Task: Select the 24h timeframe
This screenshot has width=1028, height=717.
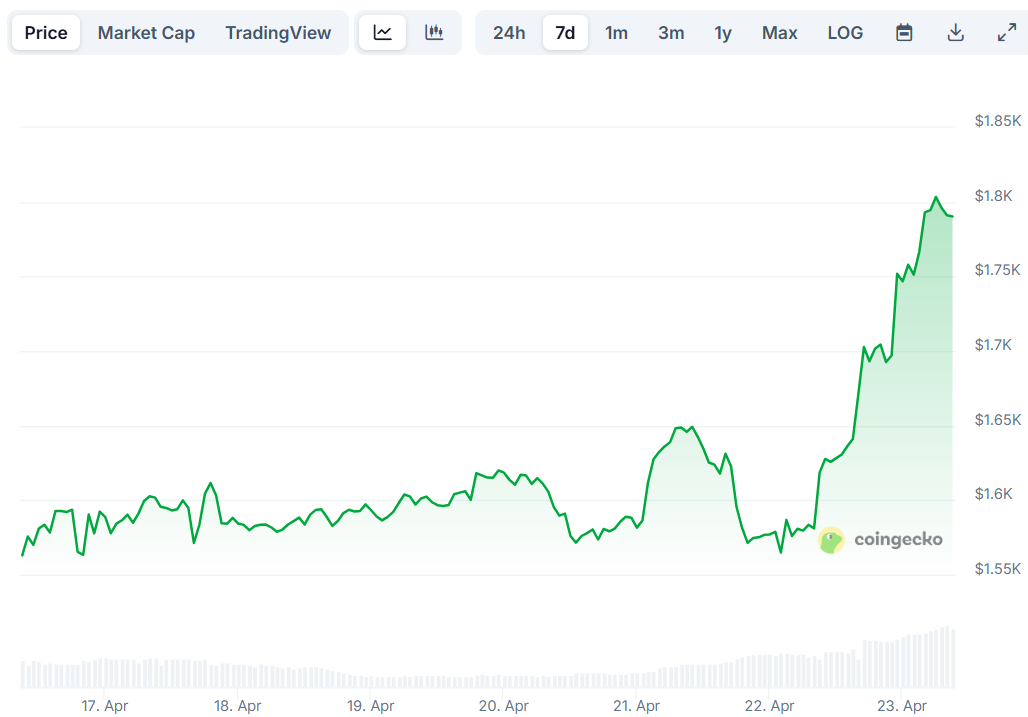Action: pyautogui.click(x=509, y=32)
